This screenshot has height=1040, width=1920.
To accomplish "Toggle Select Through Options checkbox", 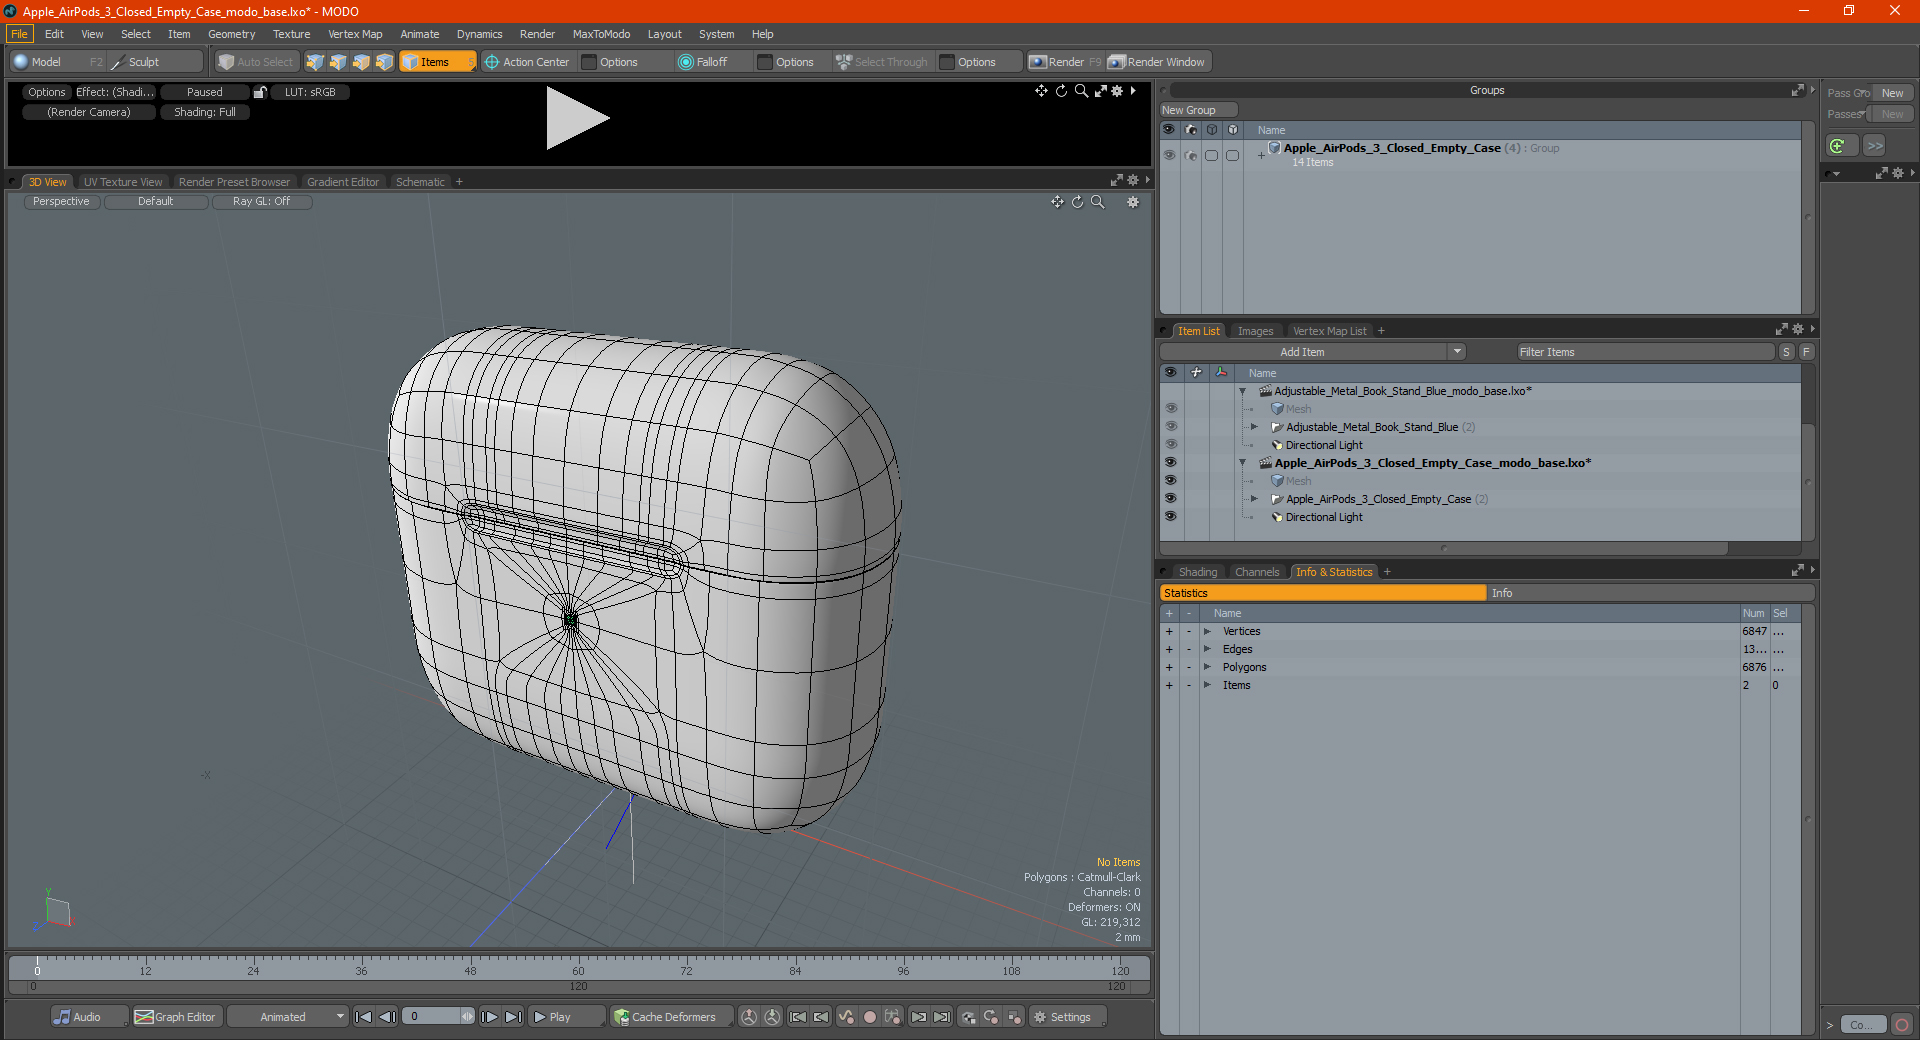I will click(947, 62).
